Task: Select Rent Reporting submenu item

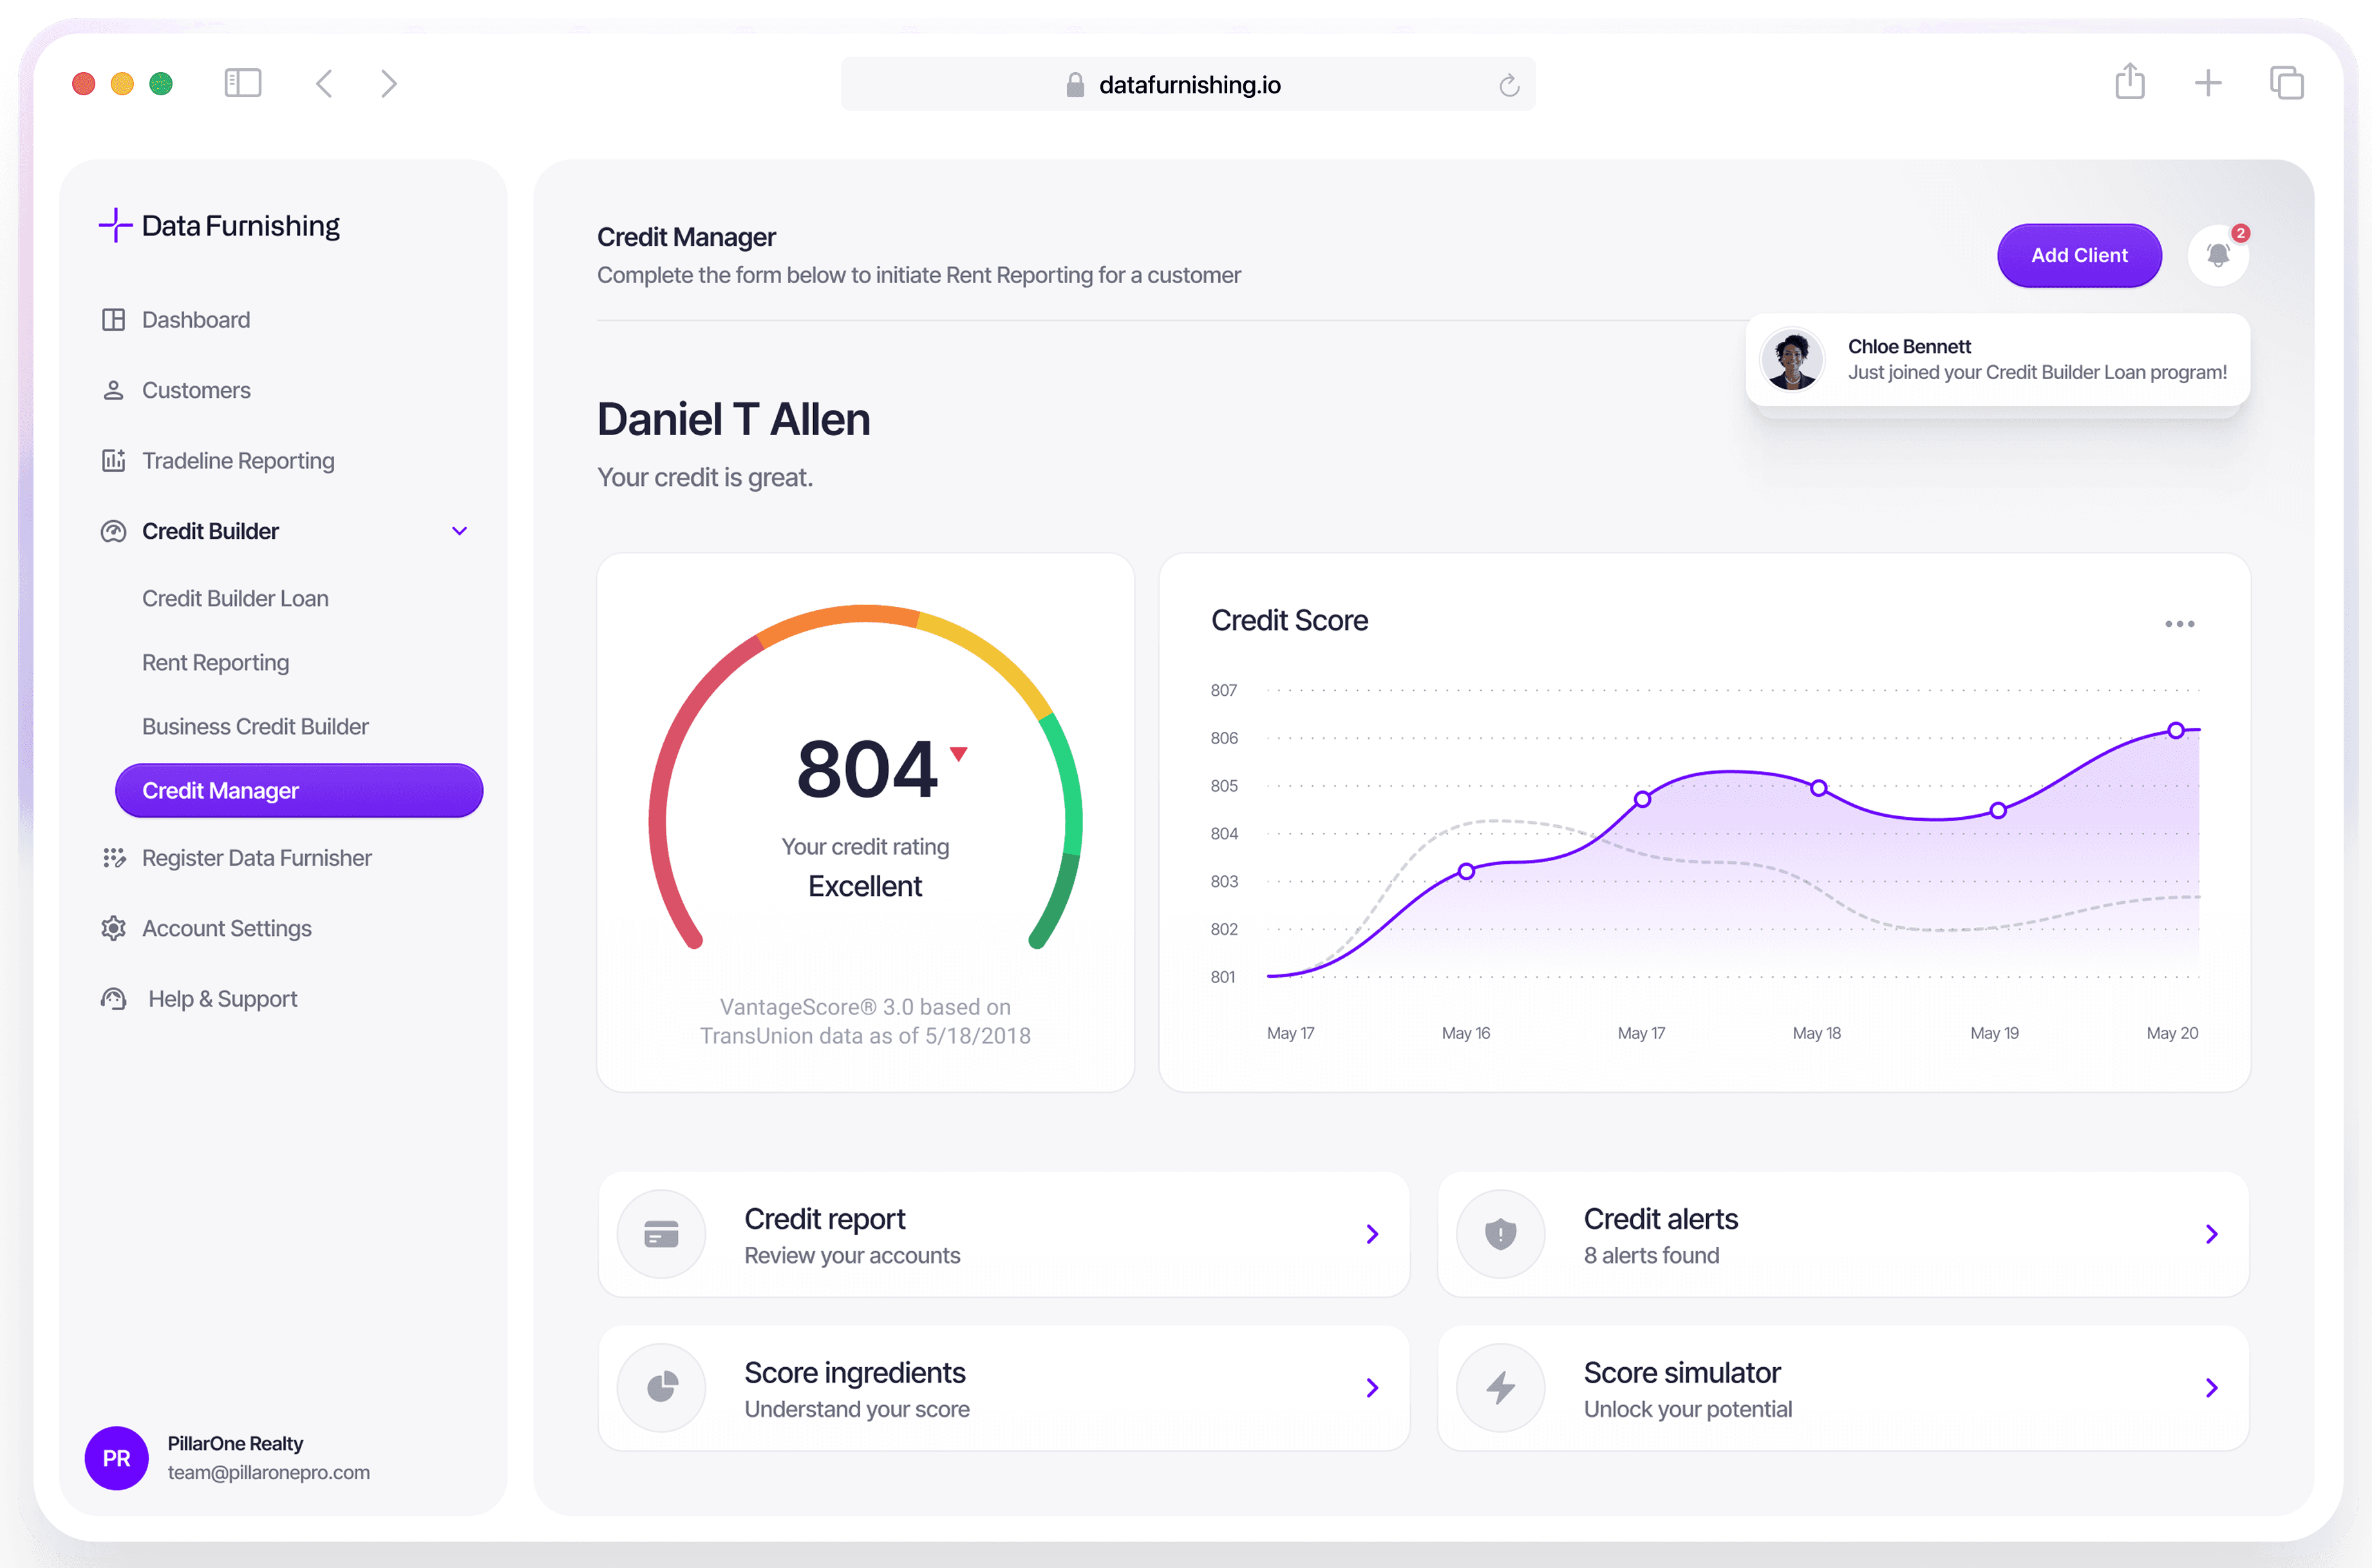Action: 215,662
